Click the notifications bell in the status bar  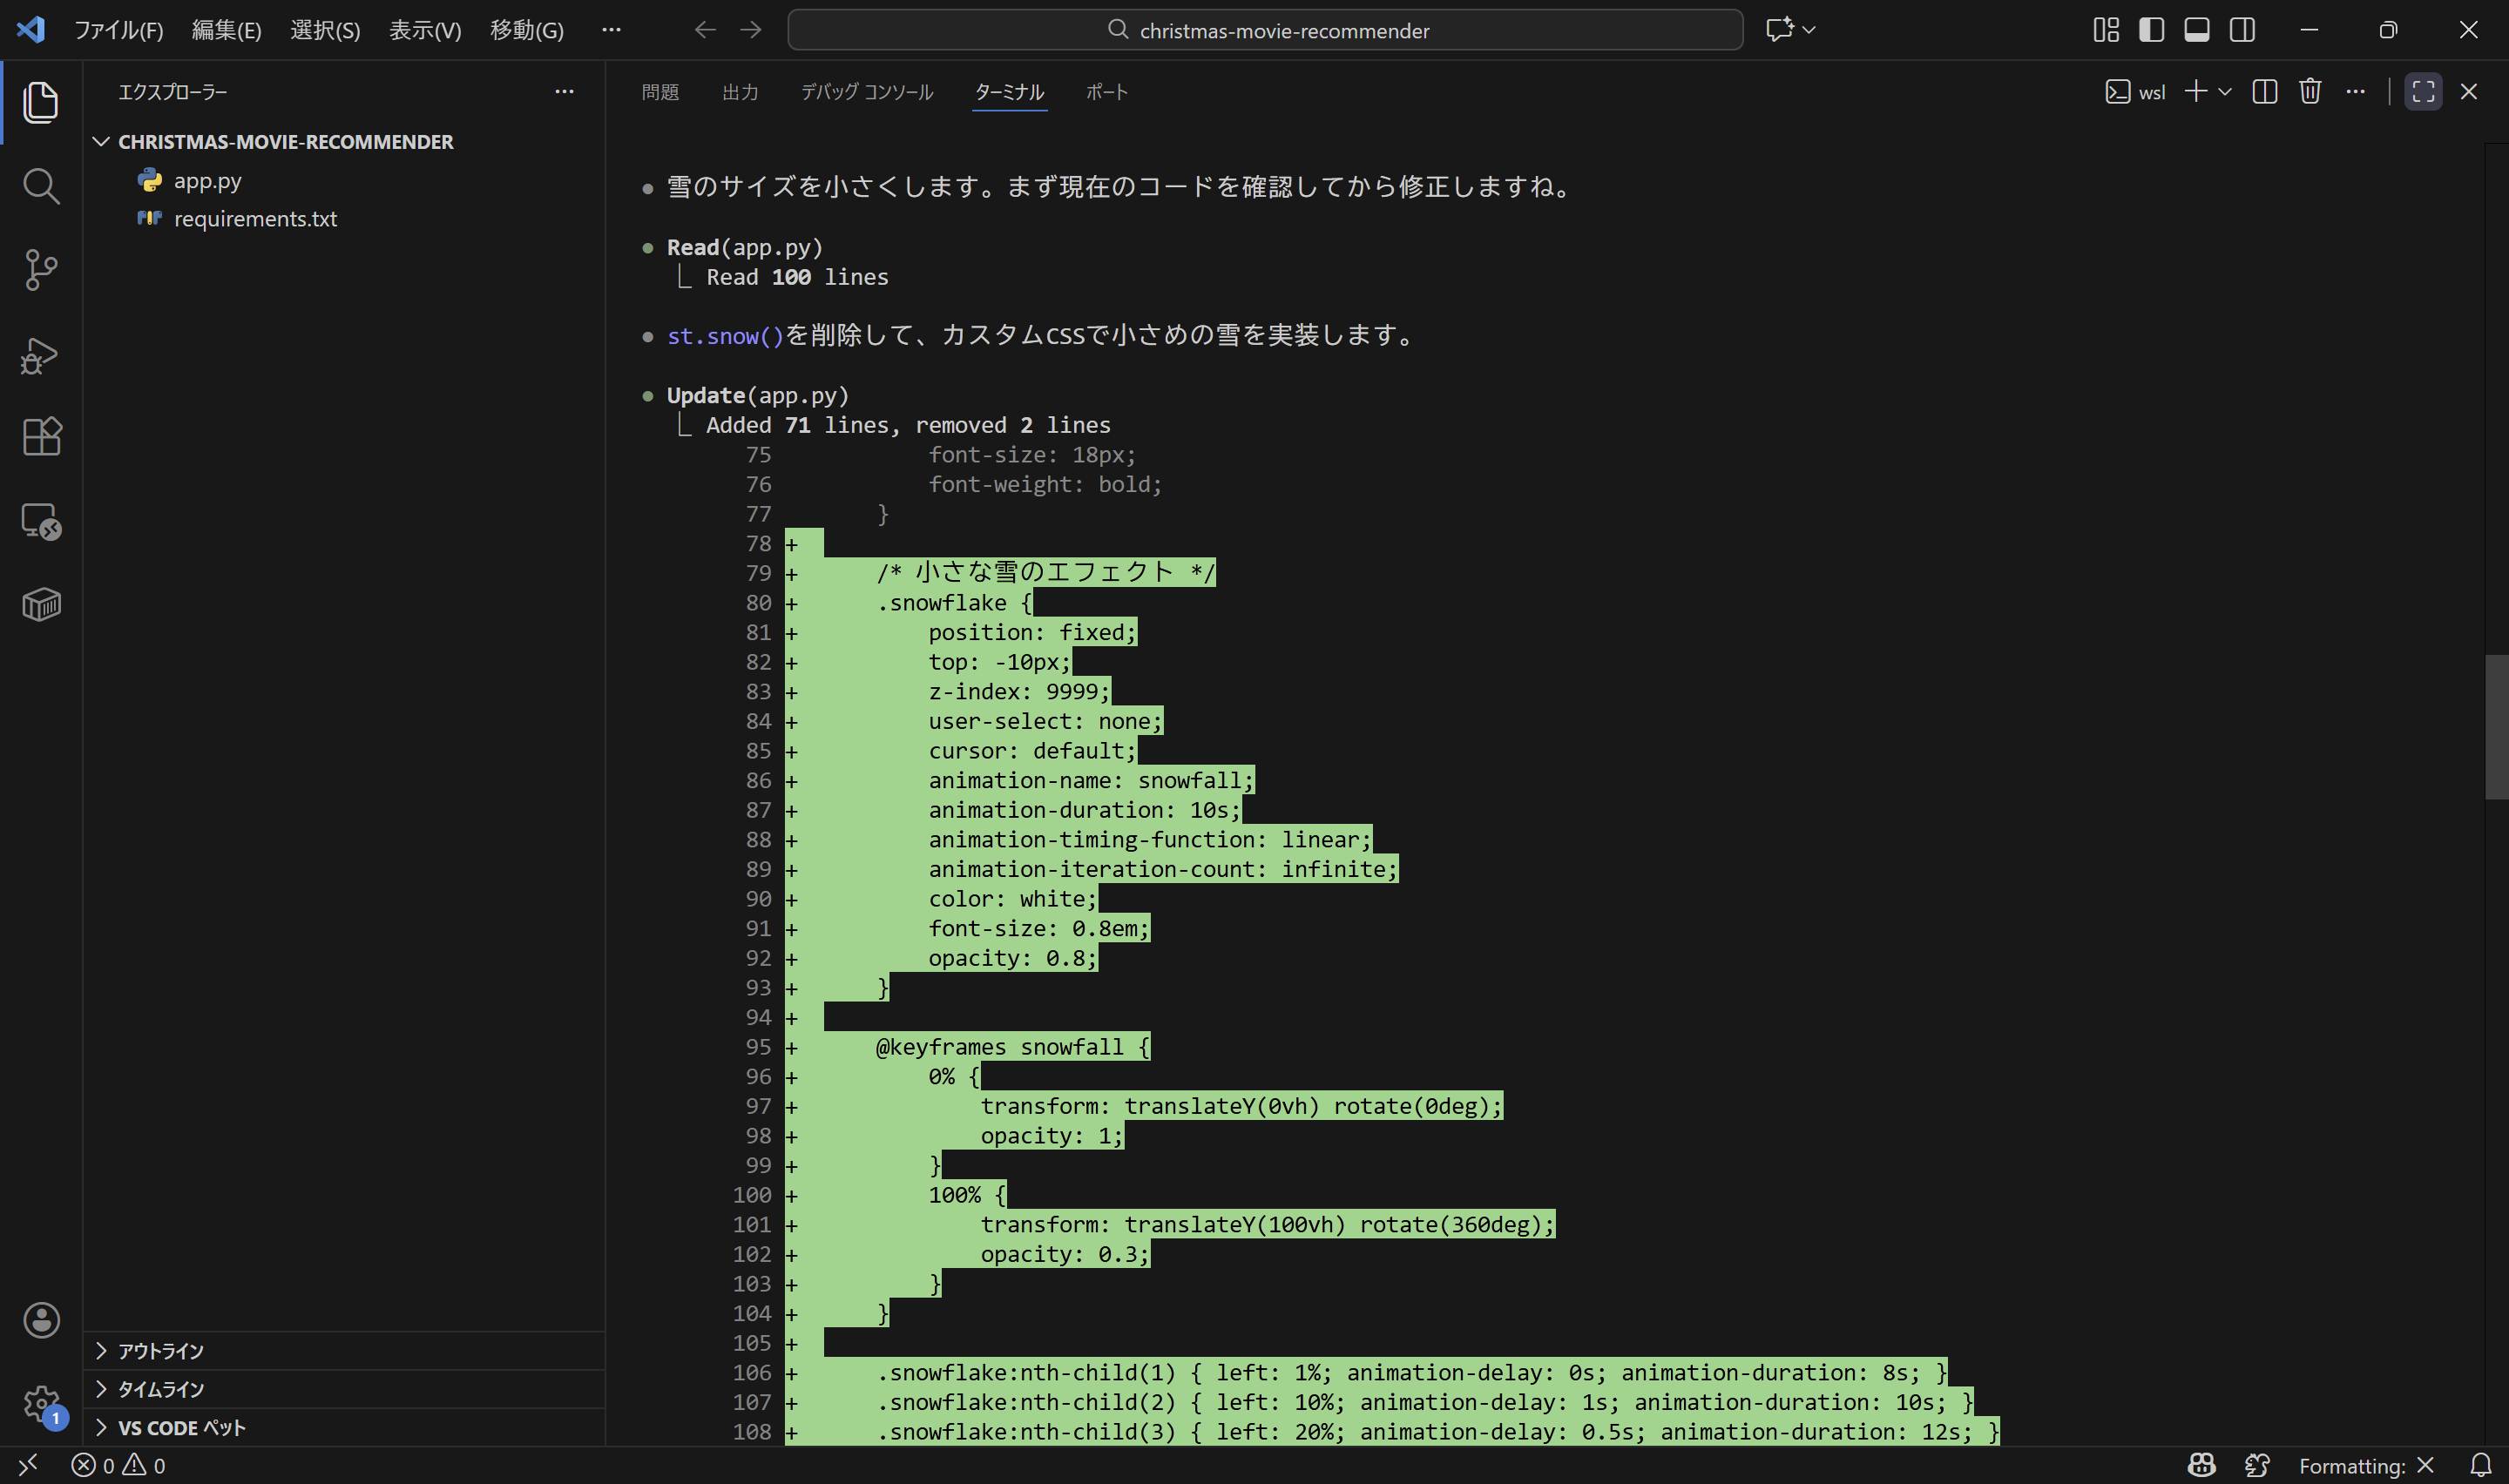pos(2483,1465)
